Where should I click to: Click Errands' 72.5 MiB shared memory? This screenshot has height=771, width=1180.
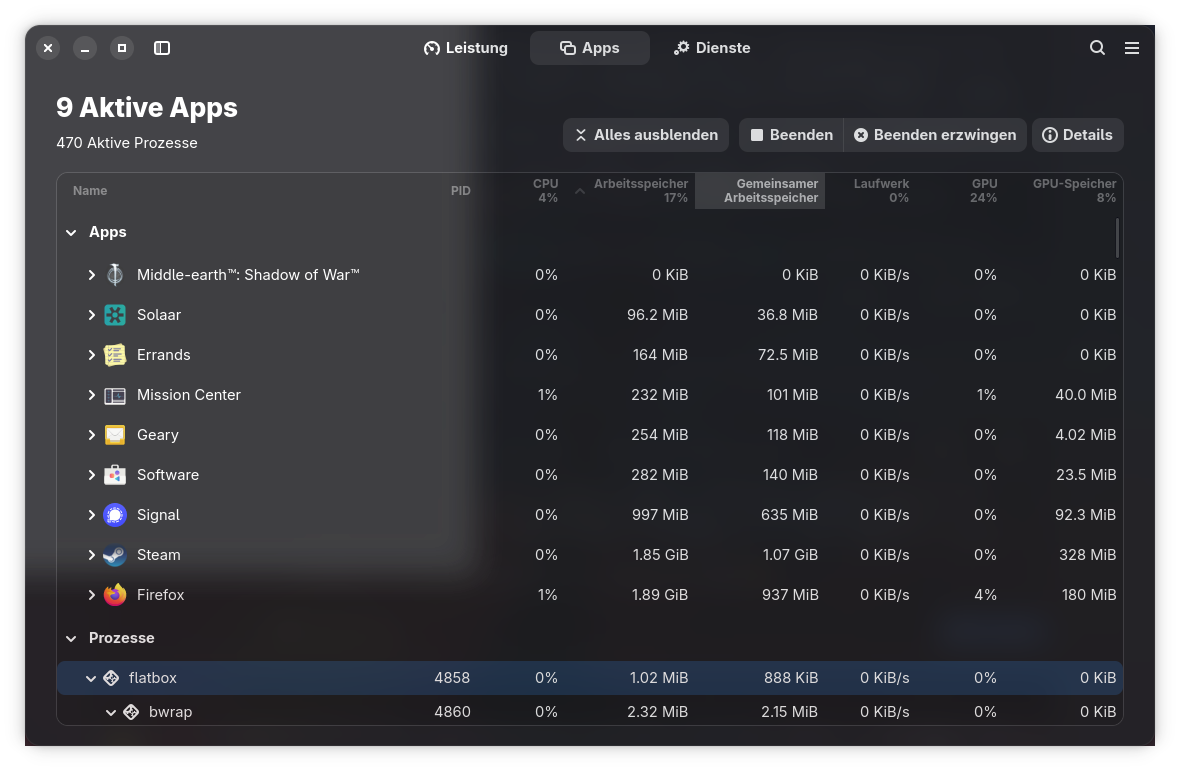coord(788,355)
